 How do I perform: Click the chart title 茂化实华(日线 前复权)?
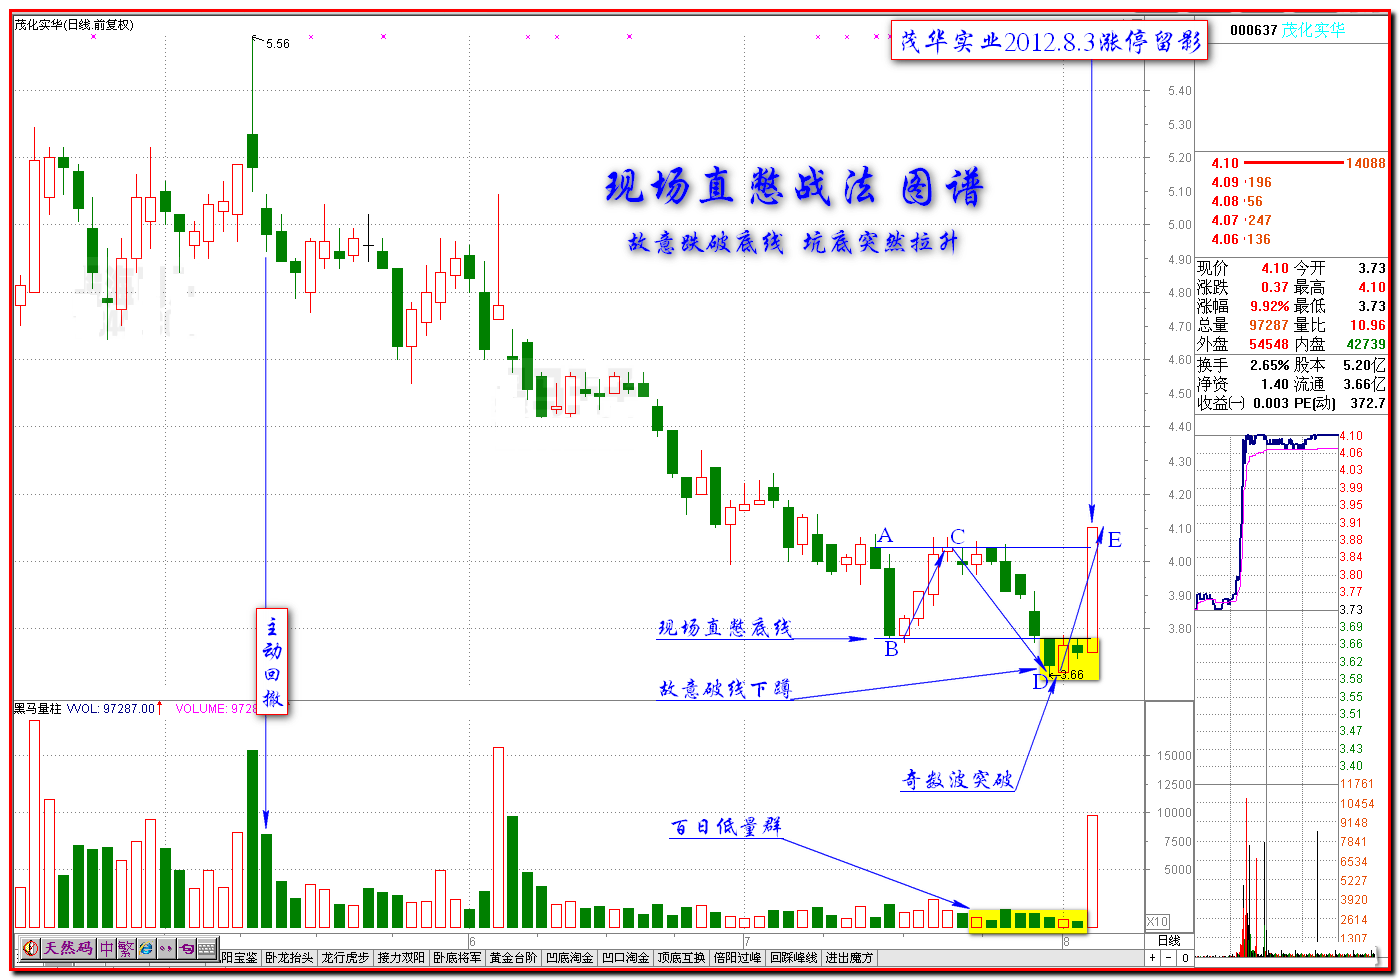pos(73,25)
